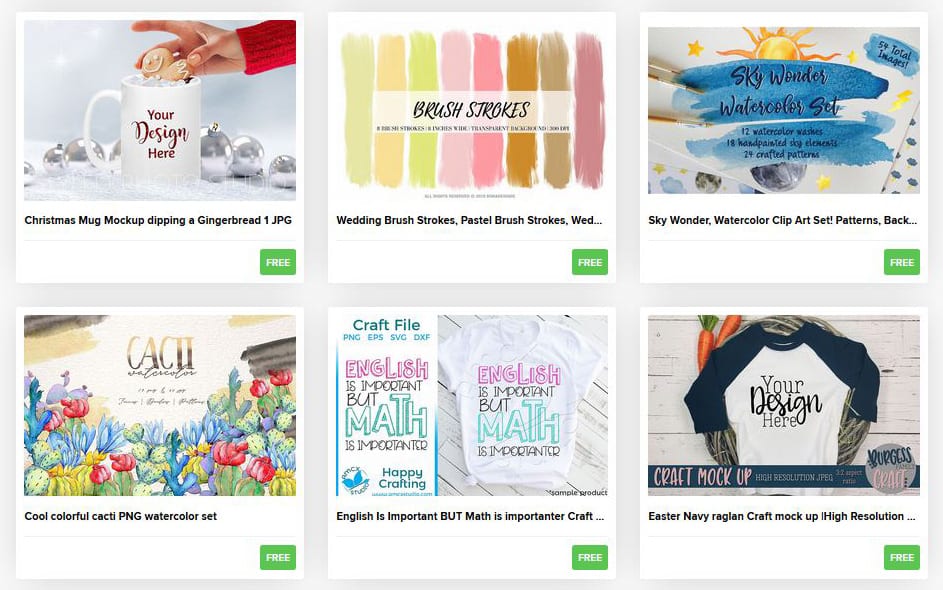This screenshot has height=590, width=943.
Task: Click FREE button under Christmas Mug Mockup
Action: point(278,262)
